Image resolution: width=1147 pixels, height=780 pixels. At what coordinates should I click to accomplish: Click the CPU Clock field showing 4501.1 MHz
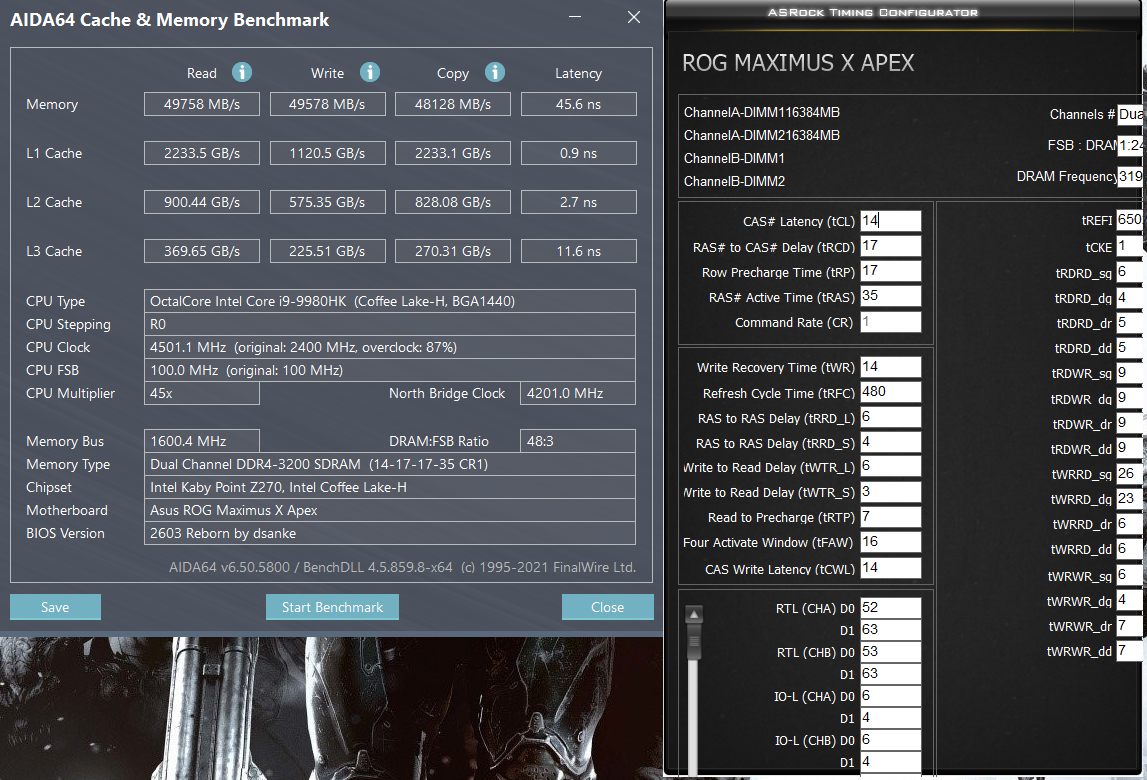(x=390, y=347)
